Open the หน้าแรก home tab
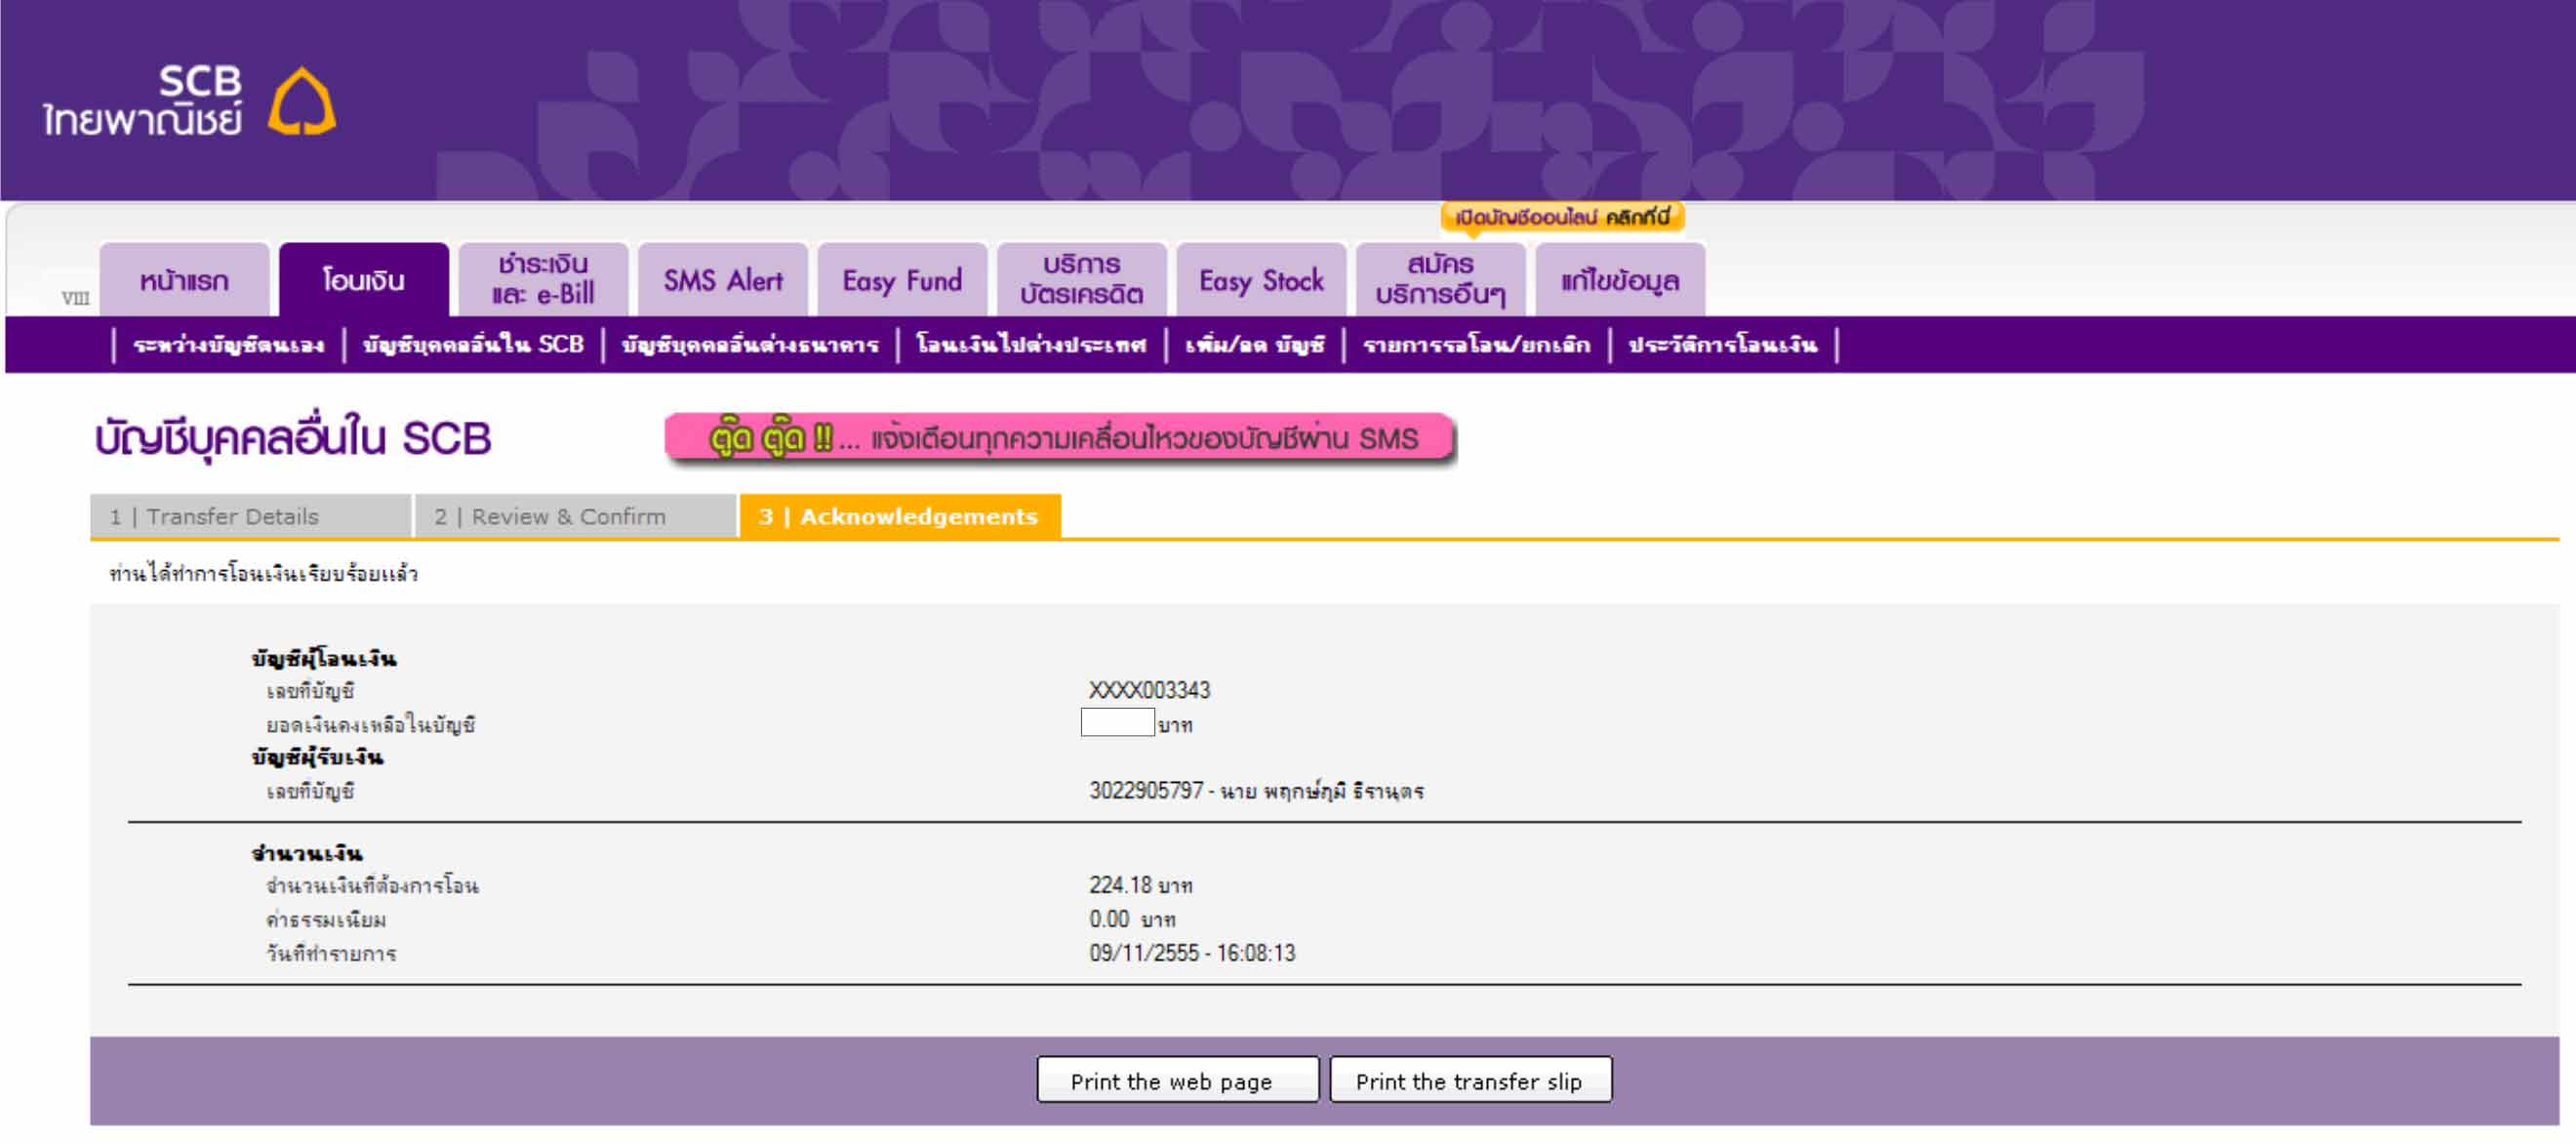The image size is (2576, 1143). point(184,280)
